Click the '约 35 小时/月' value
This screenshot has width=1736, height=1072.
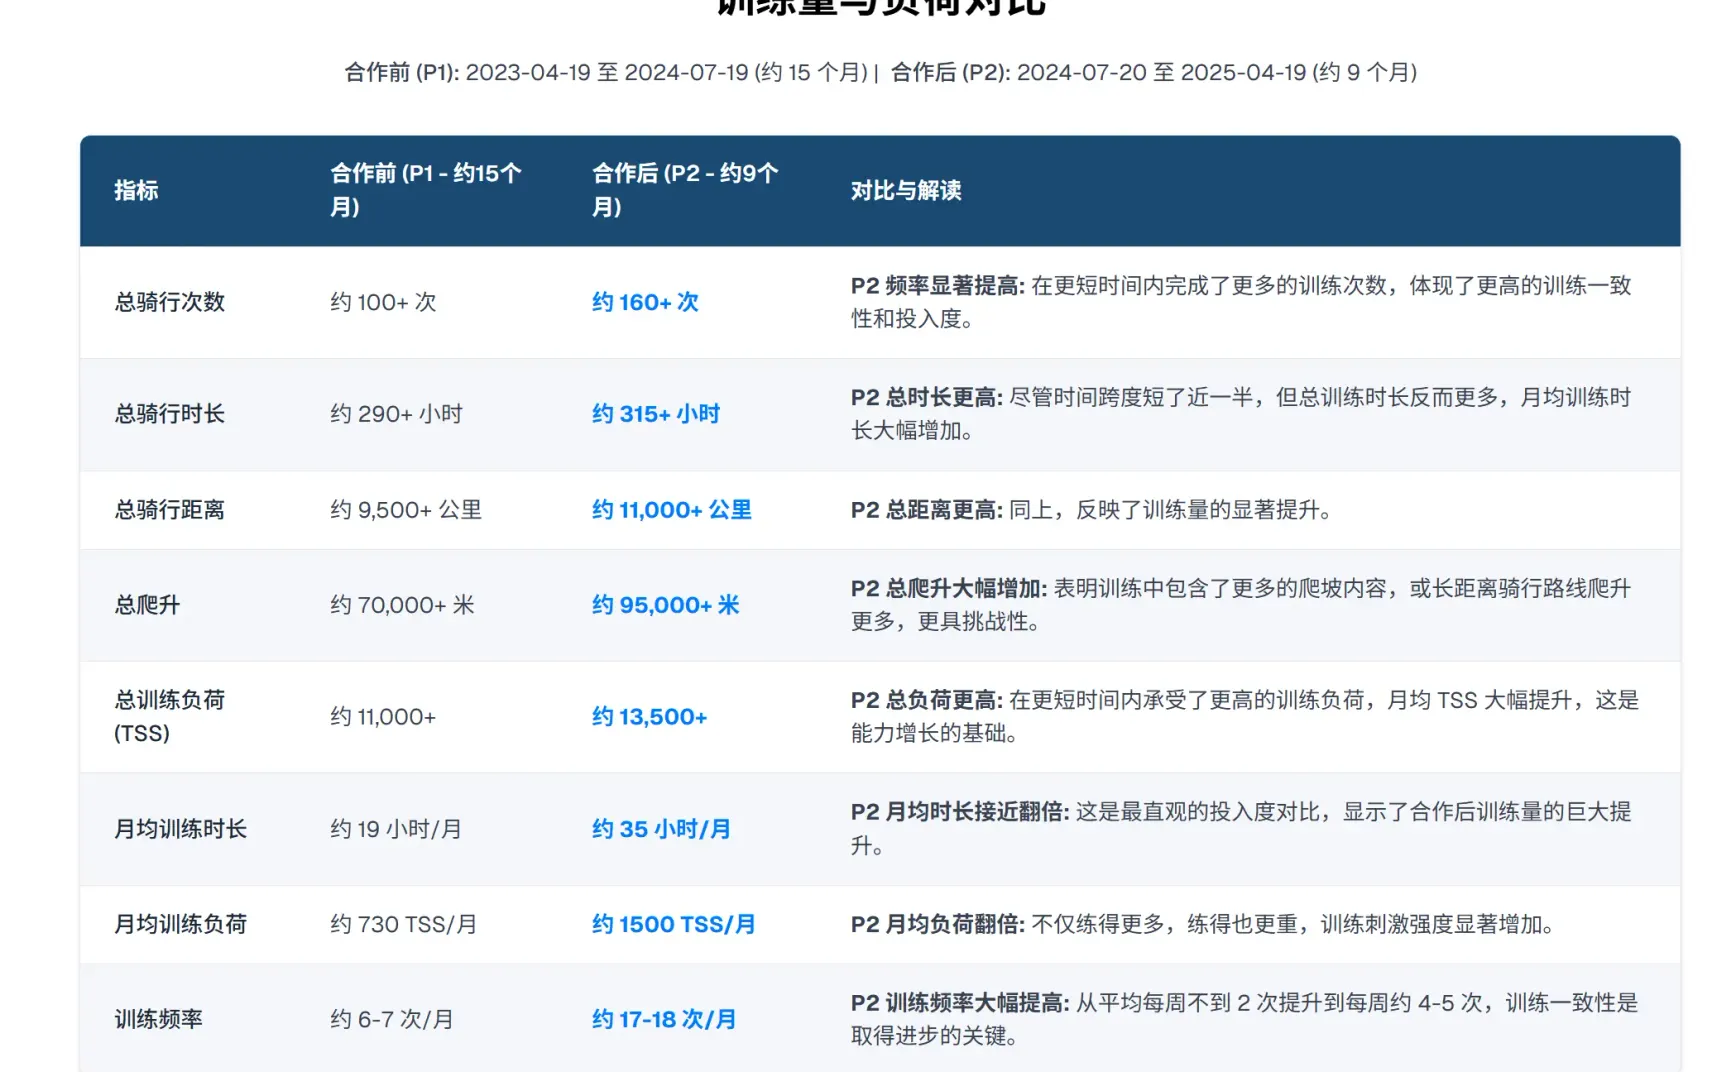(662, 829)
